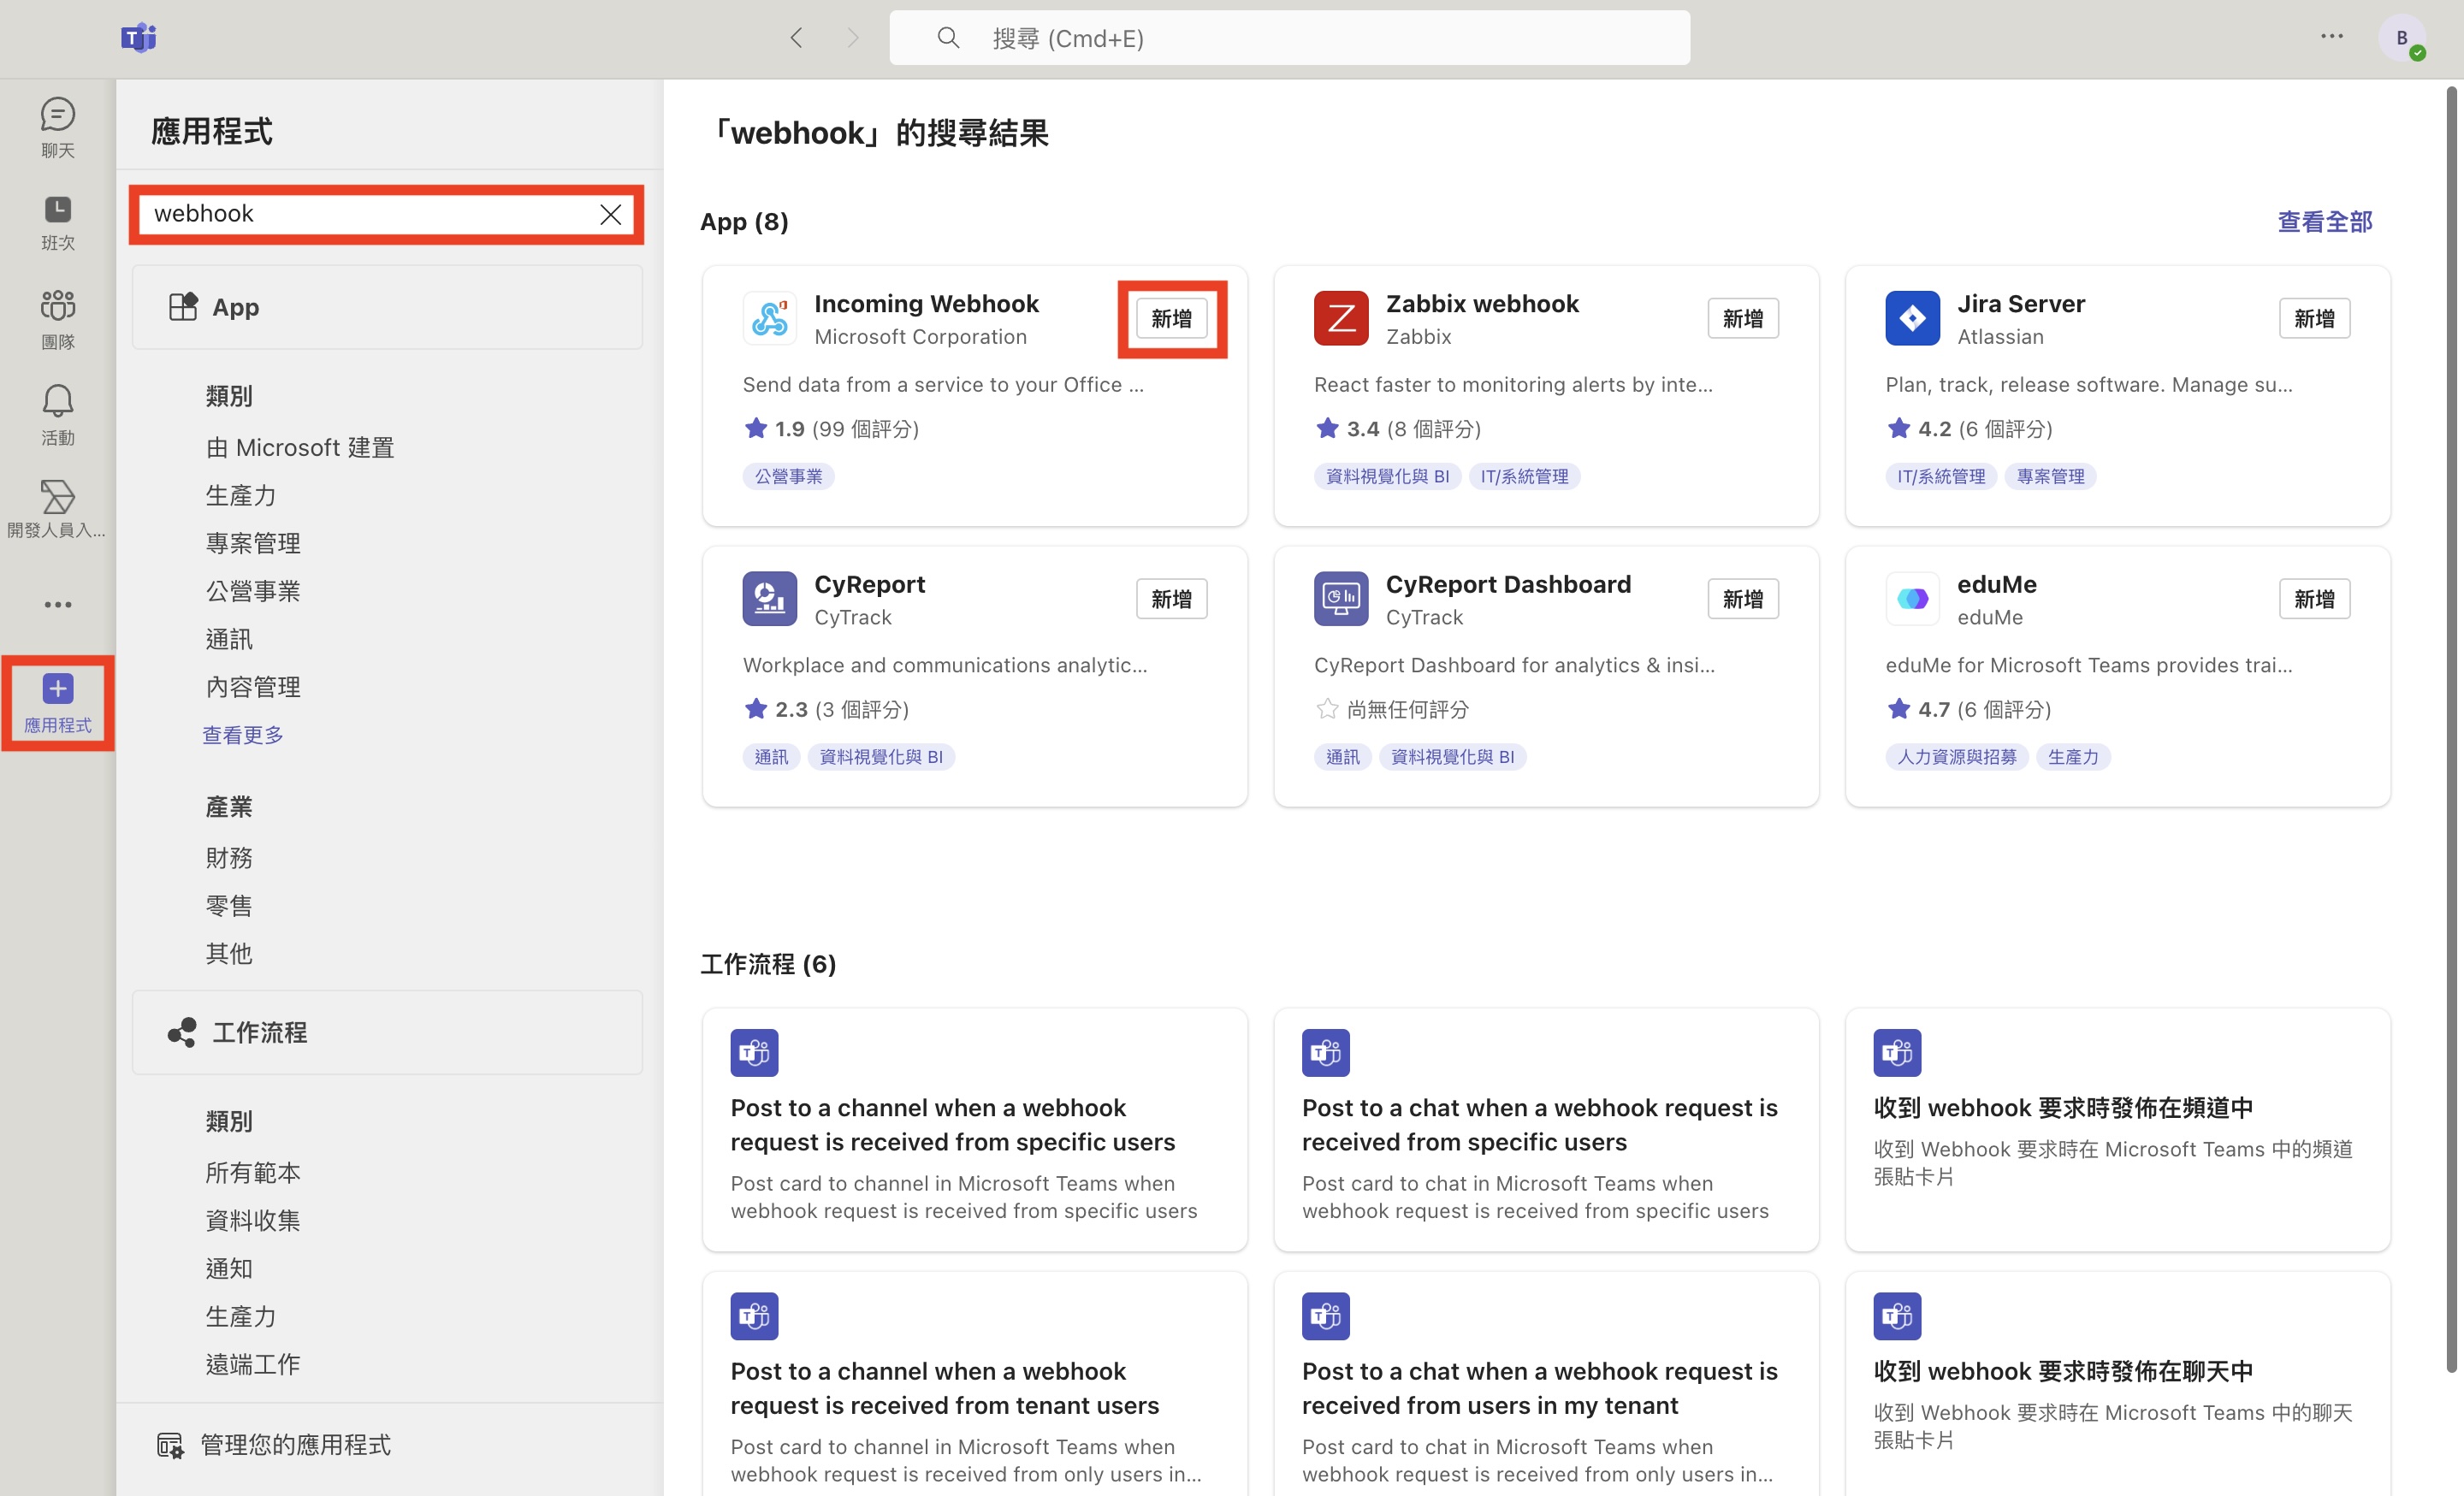The image size is (2464, 1496).
Task: Filter by 由 Microsoft 建置 category
Action: [300, 448]
